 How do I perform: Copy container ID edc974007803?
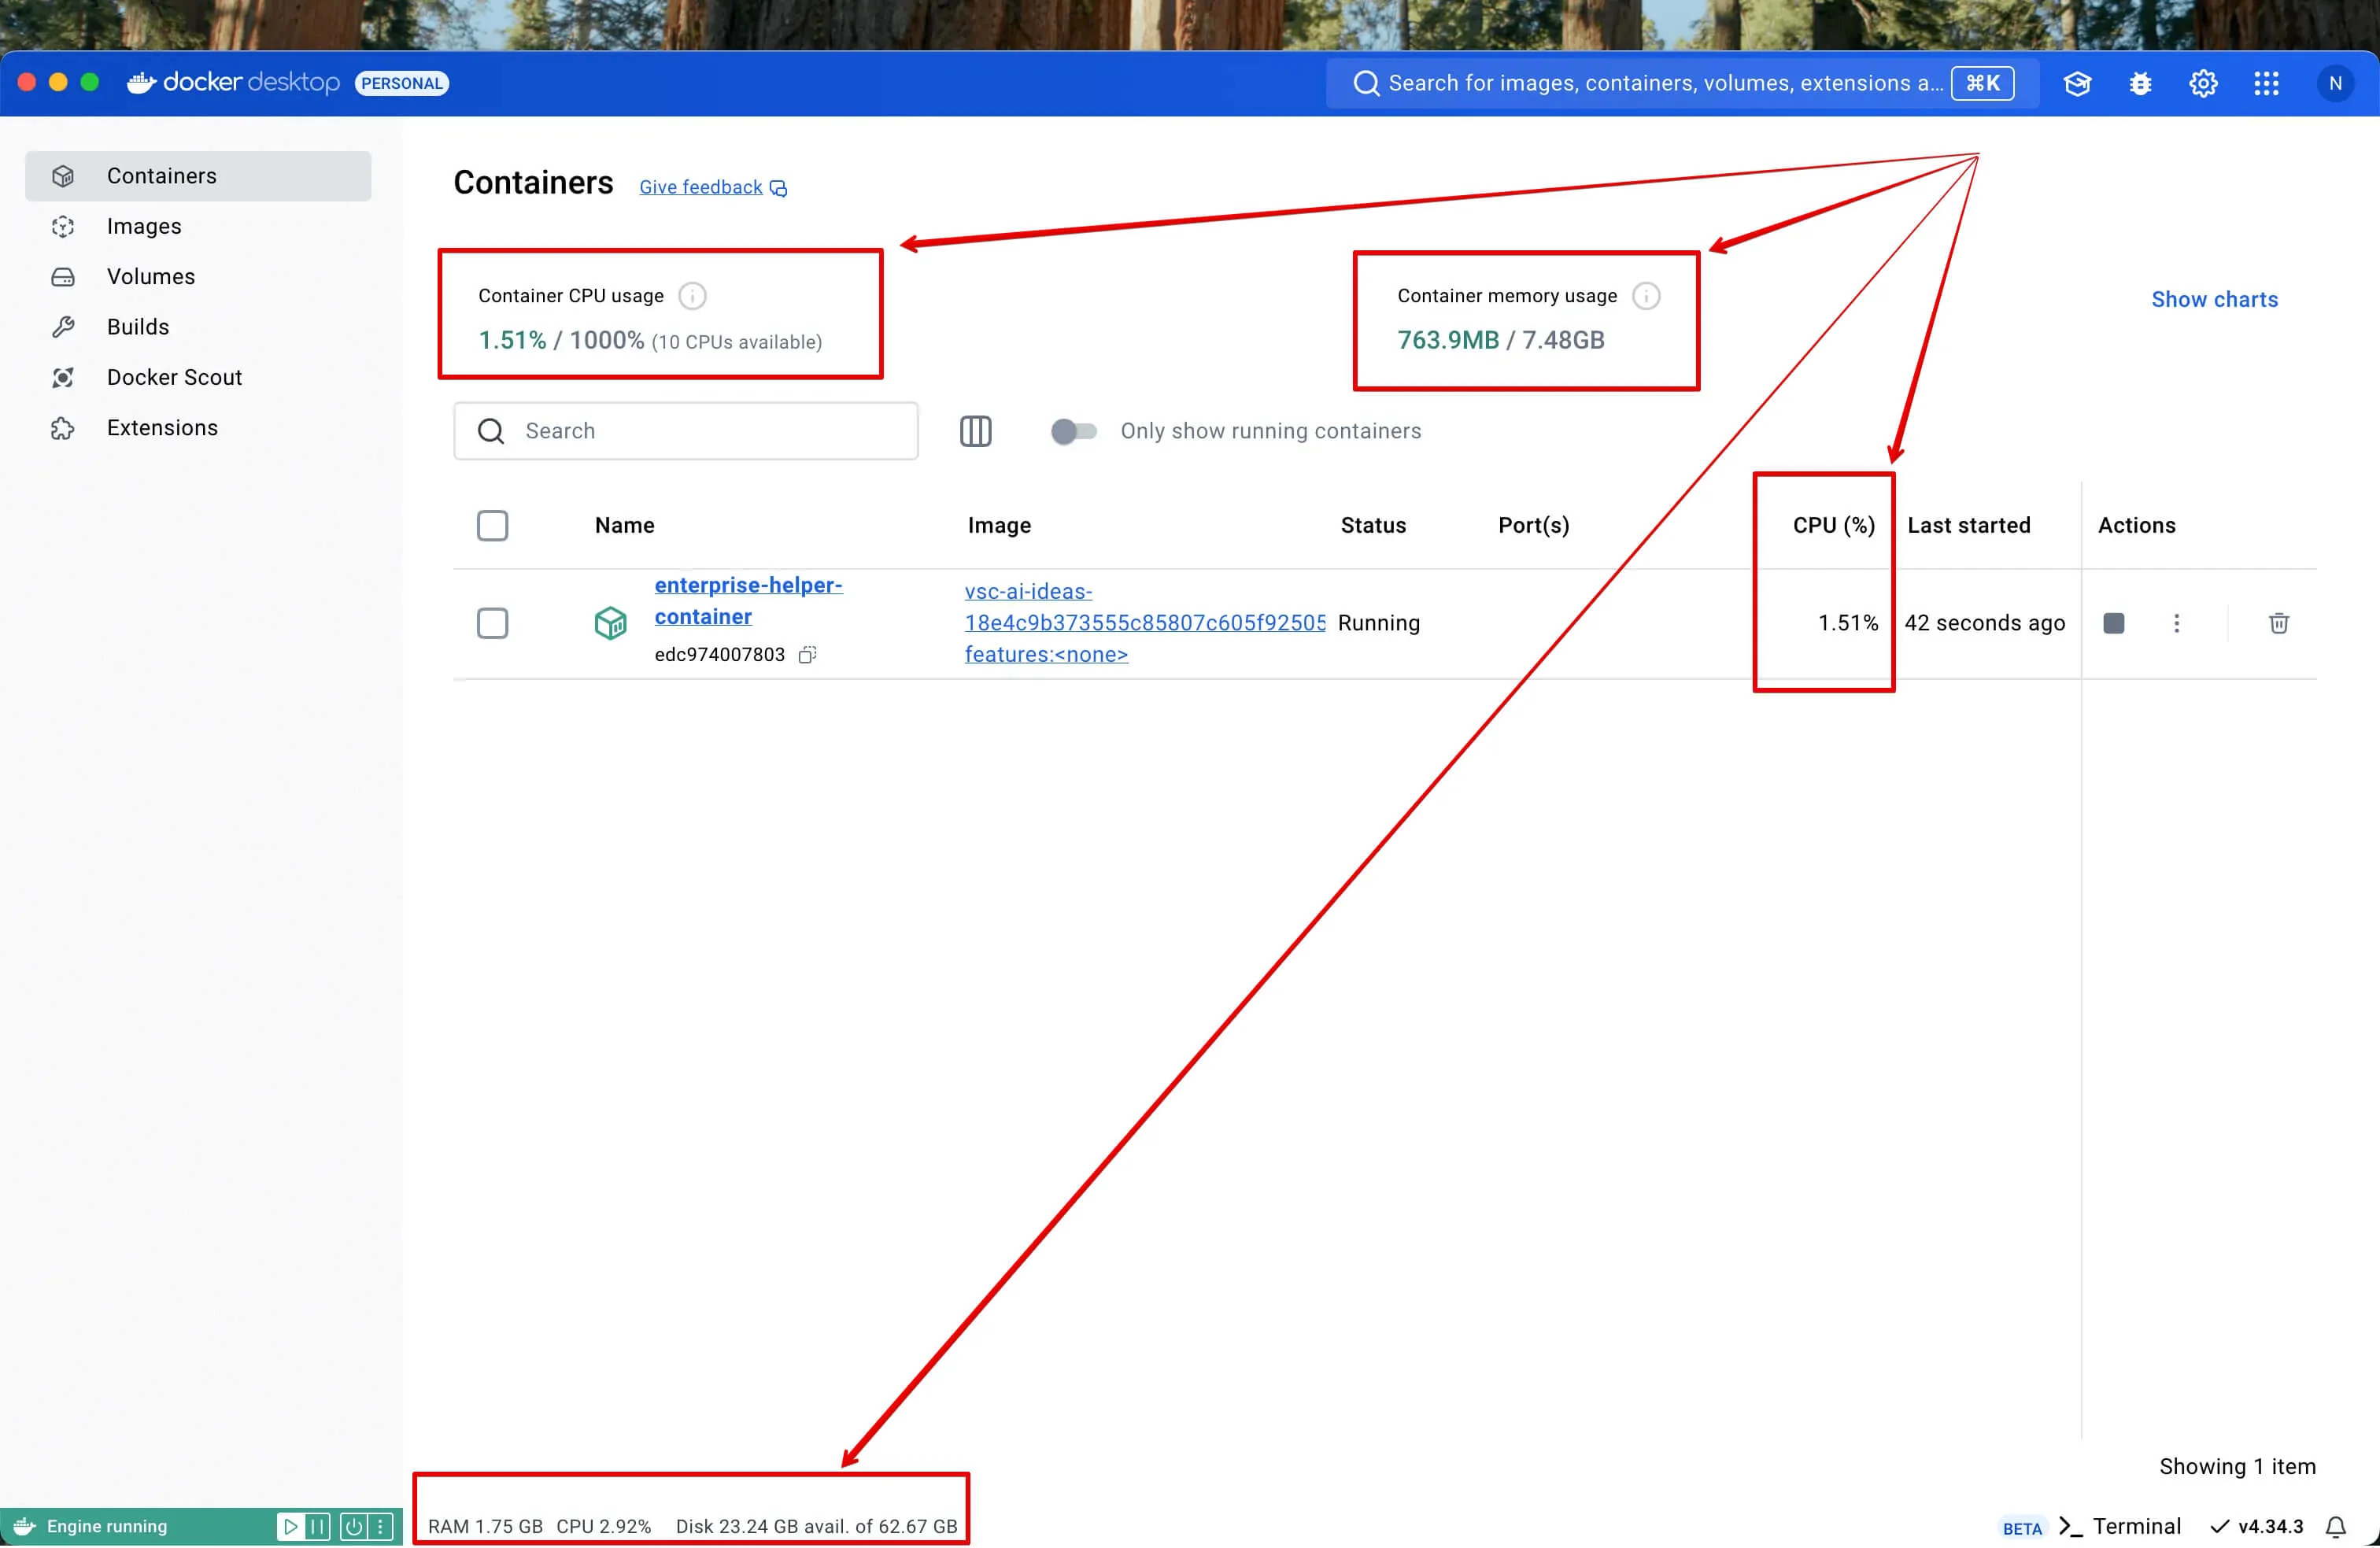click(807, 654)
